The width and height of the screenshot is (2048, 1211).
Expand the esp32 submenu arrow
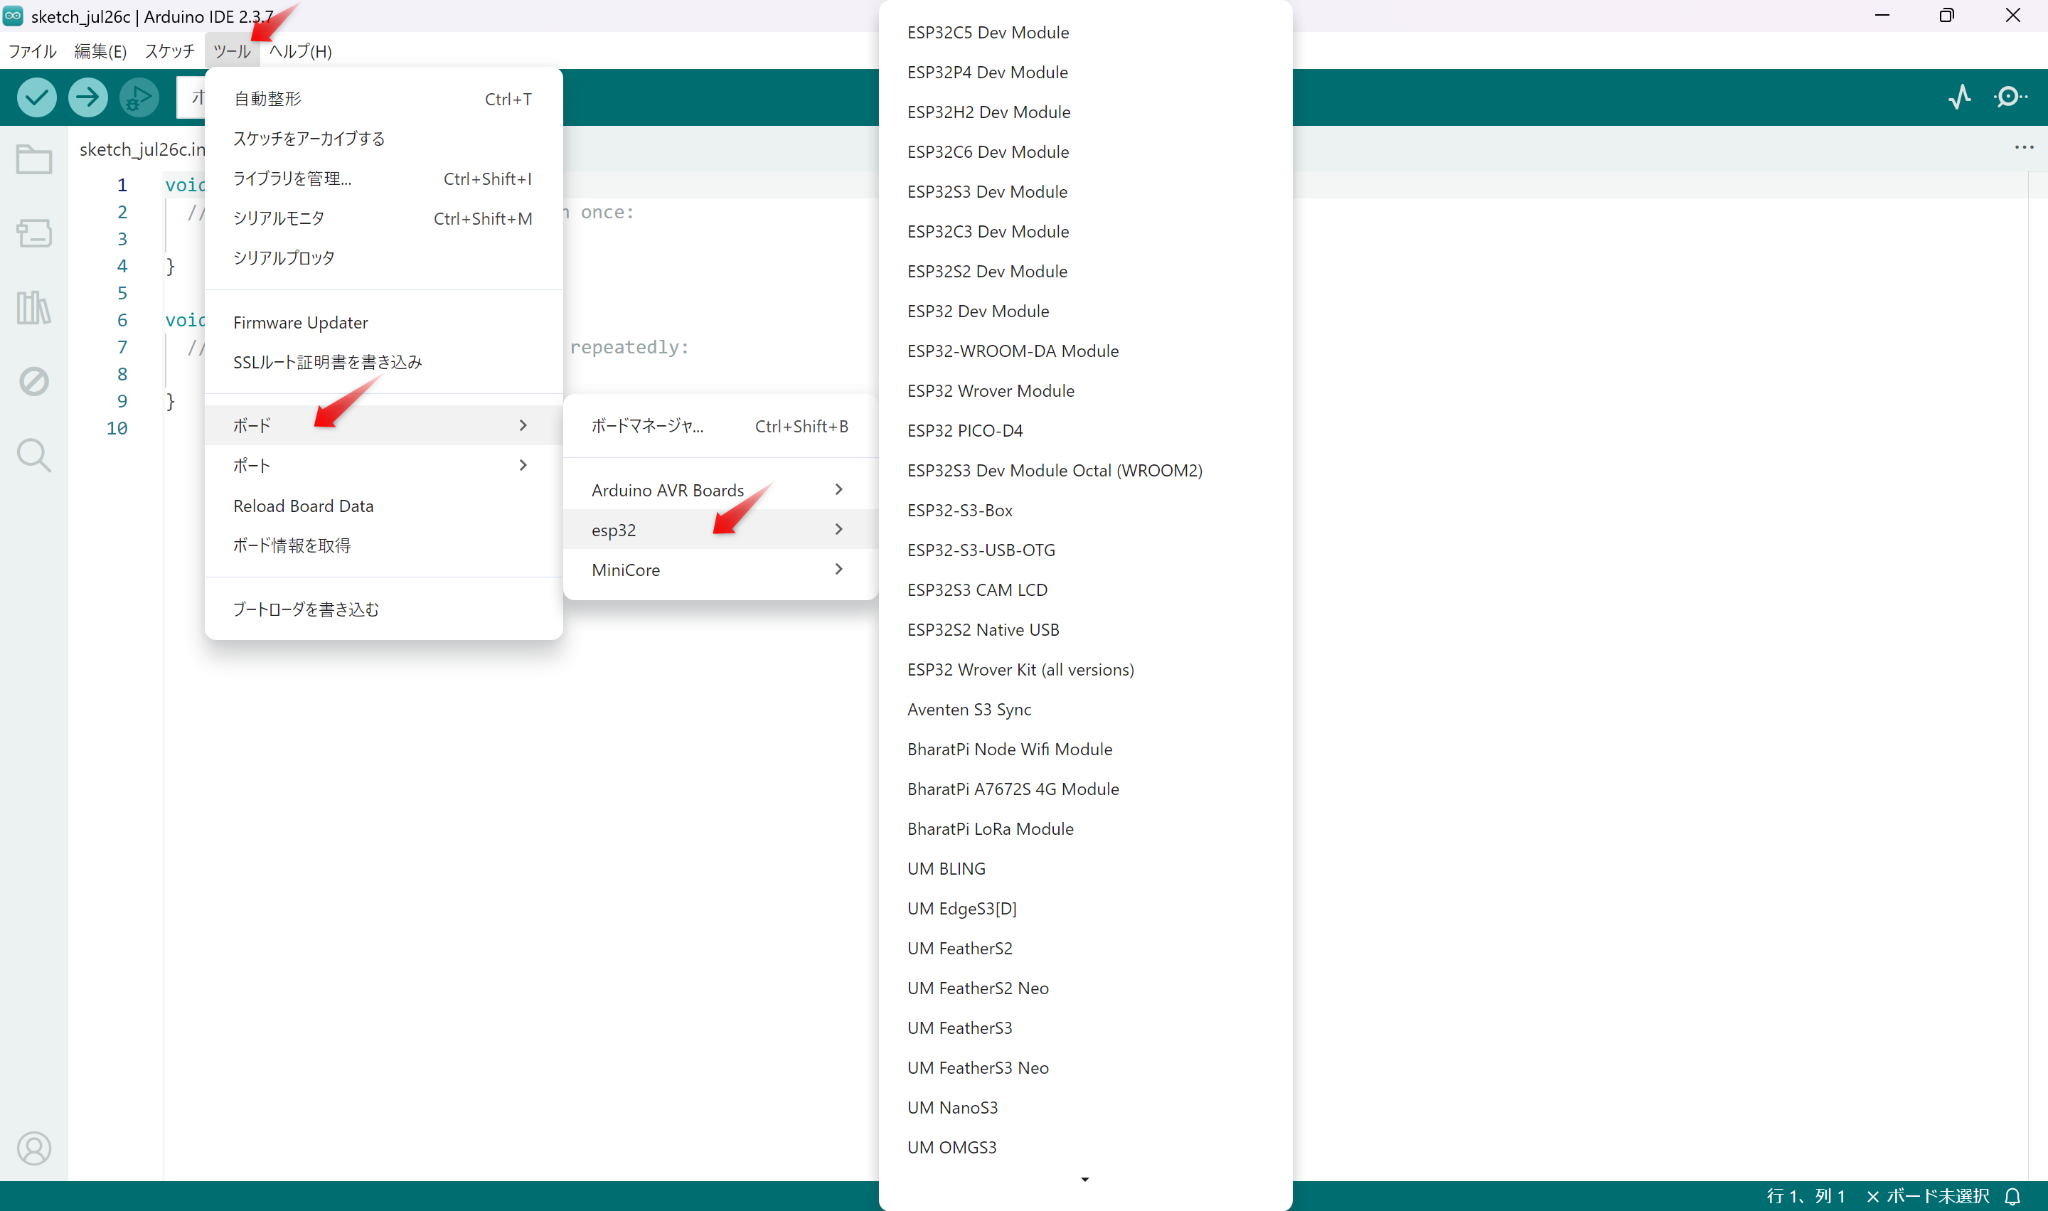click(839, 529)
